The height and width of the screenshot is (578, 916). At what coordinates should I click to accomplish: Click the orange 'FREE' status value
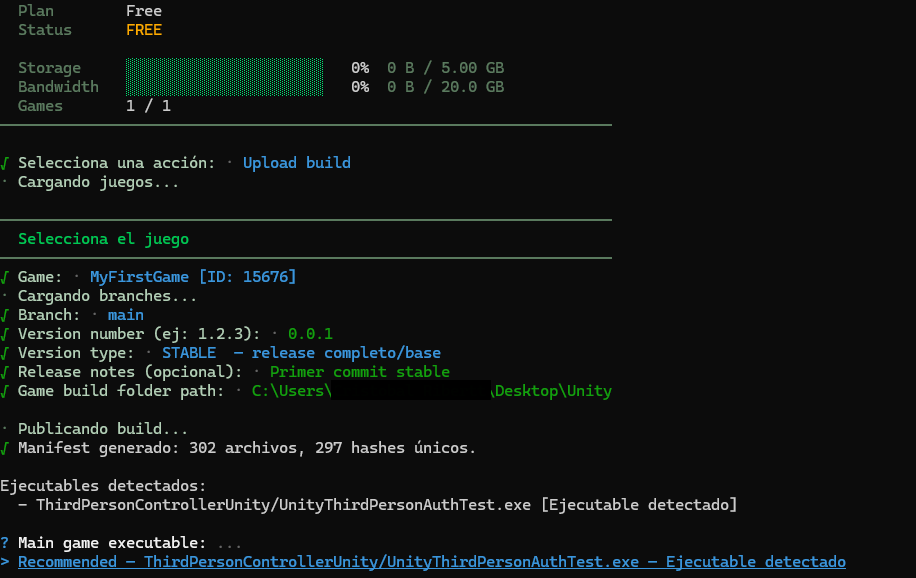tap(144, 30)
